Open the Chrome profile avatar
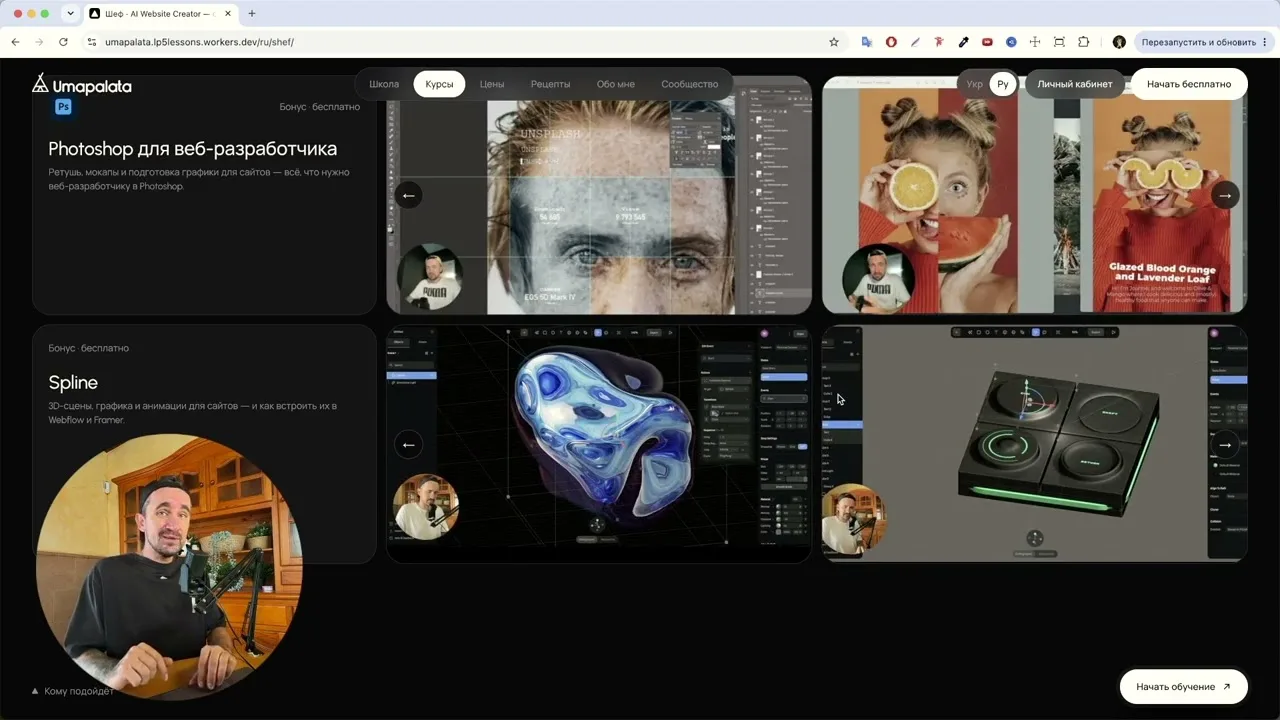Screen dimensions: 1280x720 [1119, 42]
